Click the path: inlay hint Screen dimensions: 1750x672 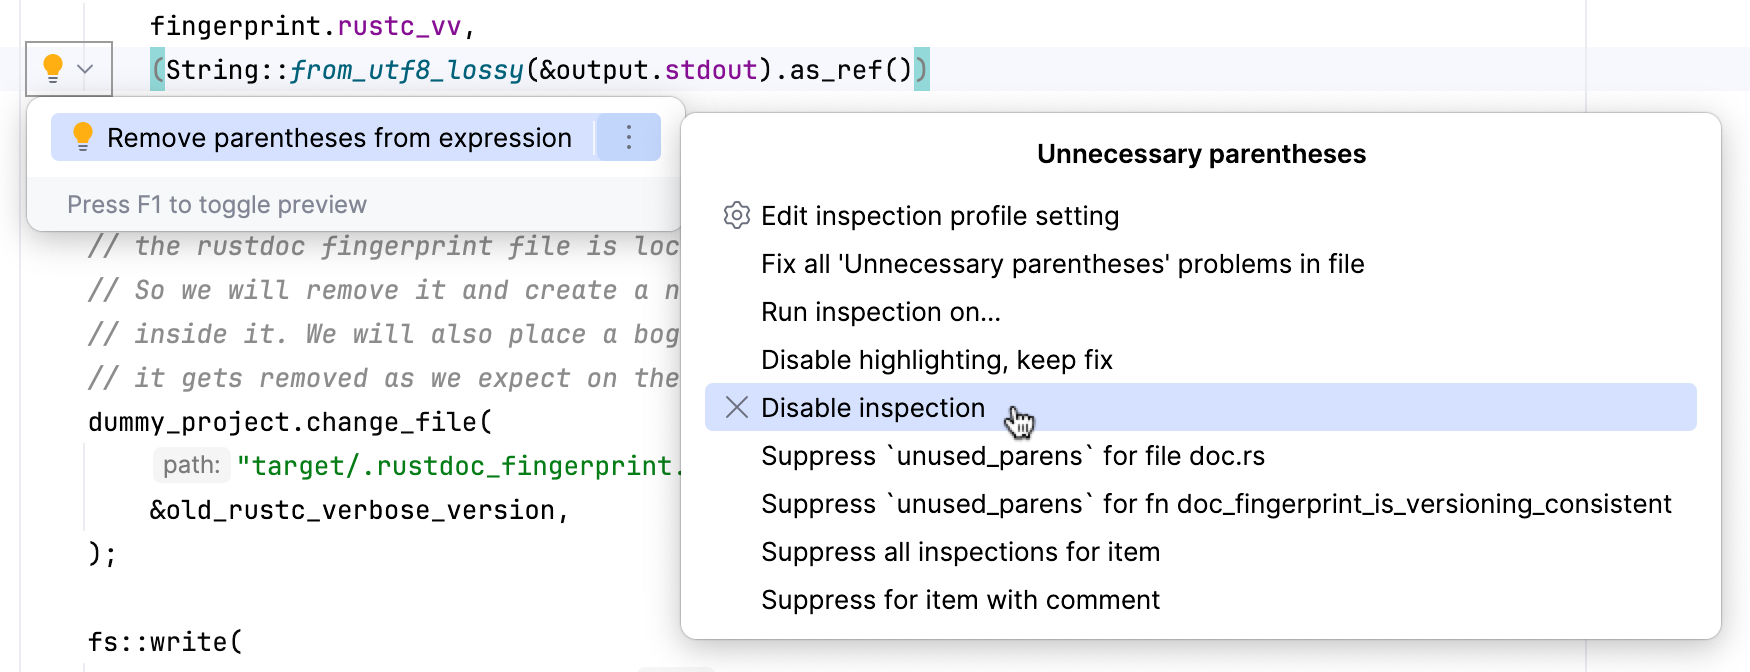click(191, 465)
